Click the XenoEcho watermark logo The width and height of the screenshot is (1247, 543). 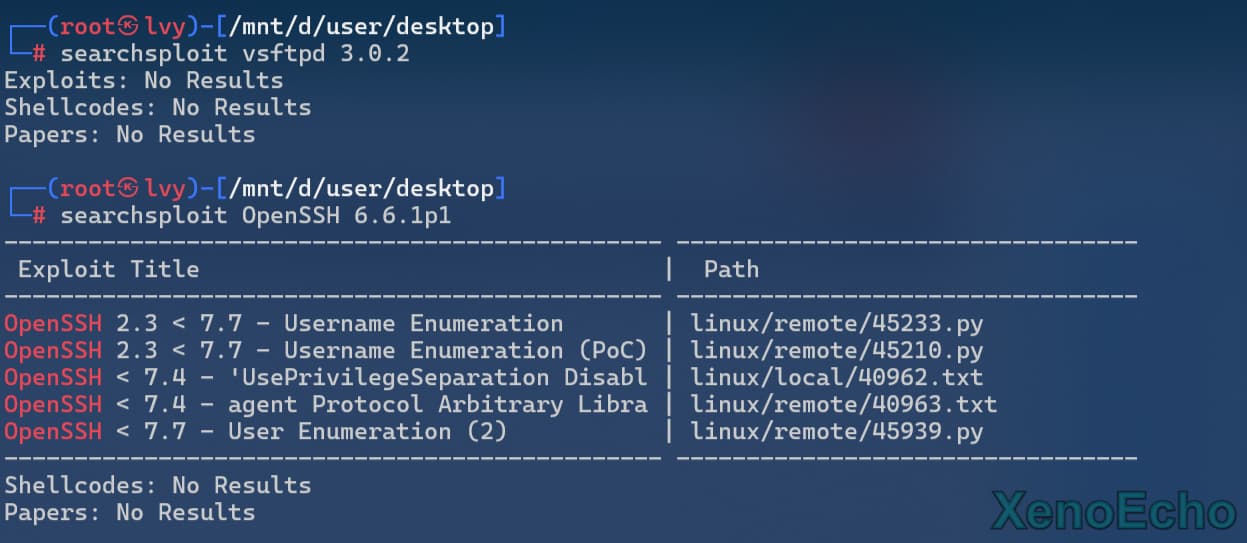pyautogui.click(x=1113, y=512)
